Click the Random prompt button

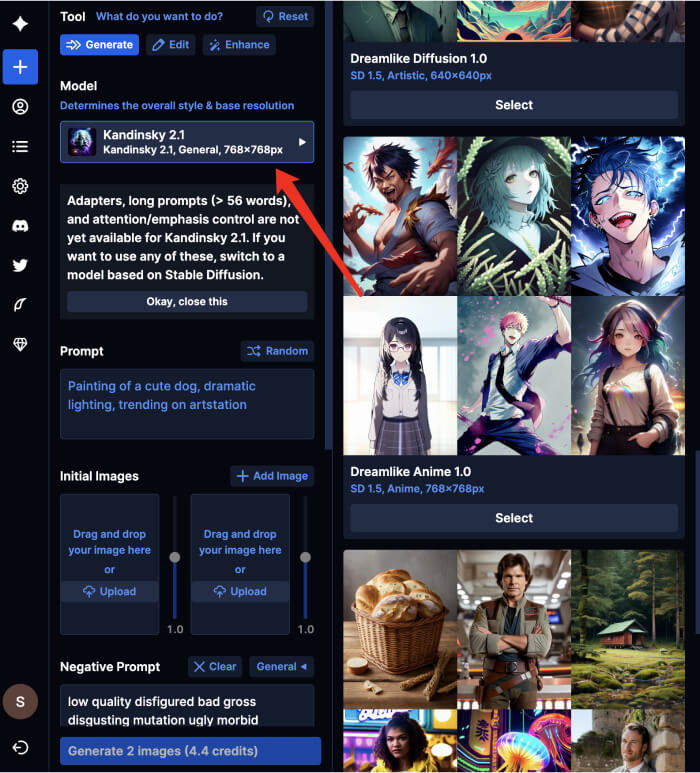click(x=277, y=351)
